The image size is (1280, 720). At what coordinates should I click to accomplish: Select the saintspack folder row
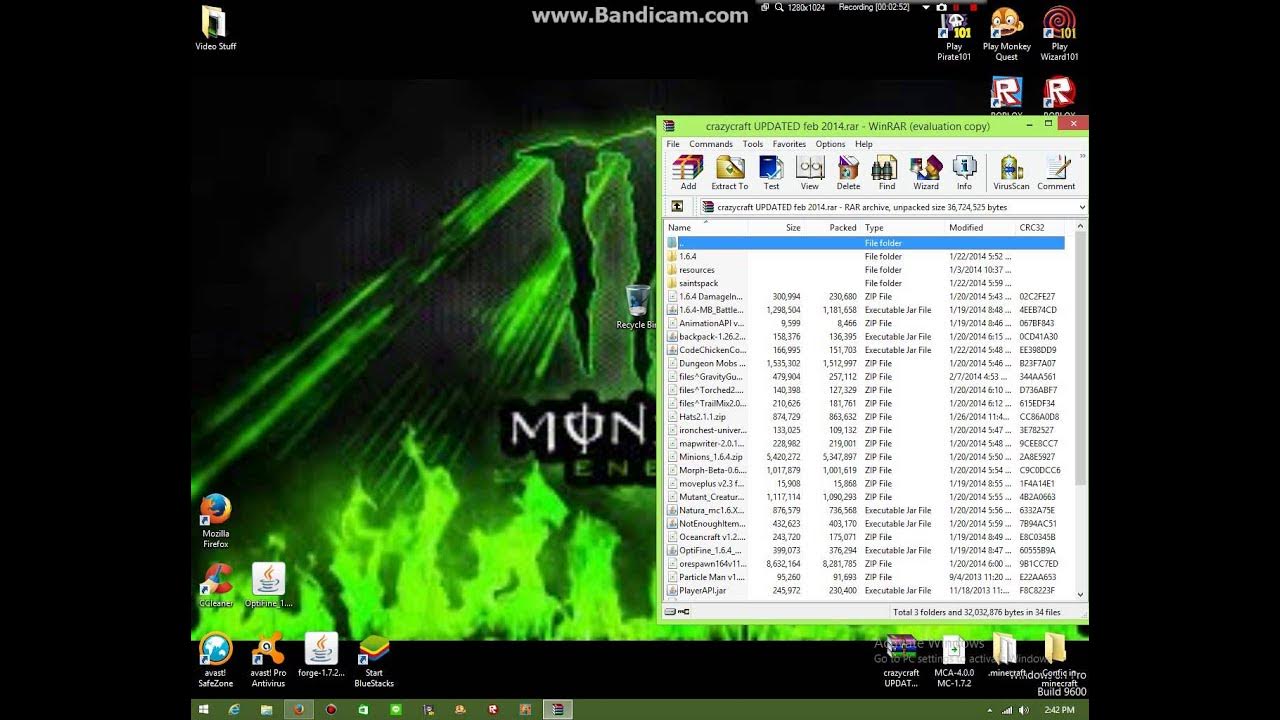pyautogui.click(x=865, y=283)
